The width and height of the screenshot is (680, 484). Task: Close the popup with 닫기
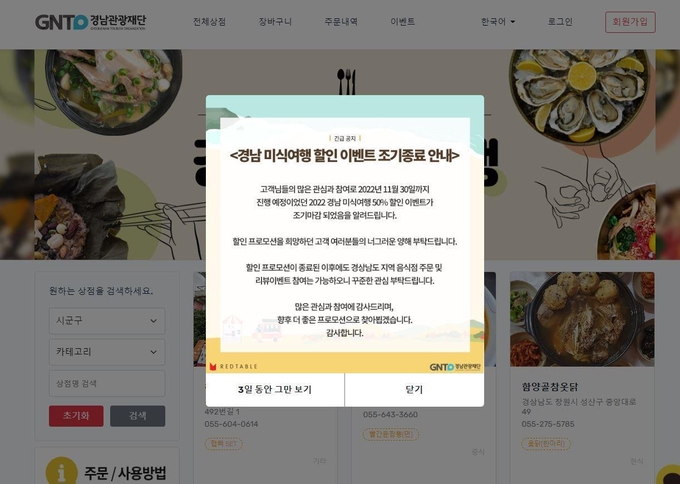coord(414,389)
